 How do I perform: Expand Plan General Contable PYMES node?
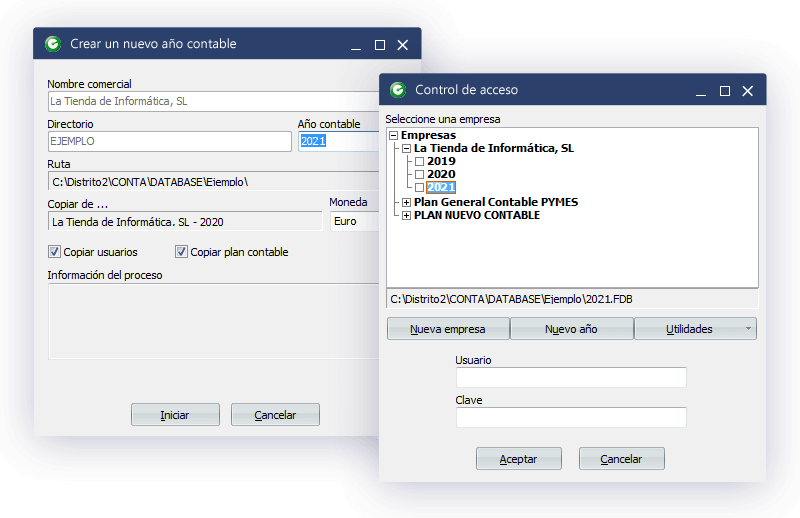(x=406, y=202)
